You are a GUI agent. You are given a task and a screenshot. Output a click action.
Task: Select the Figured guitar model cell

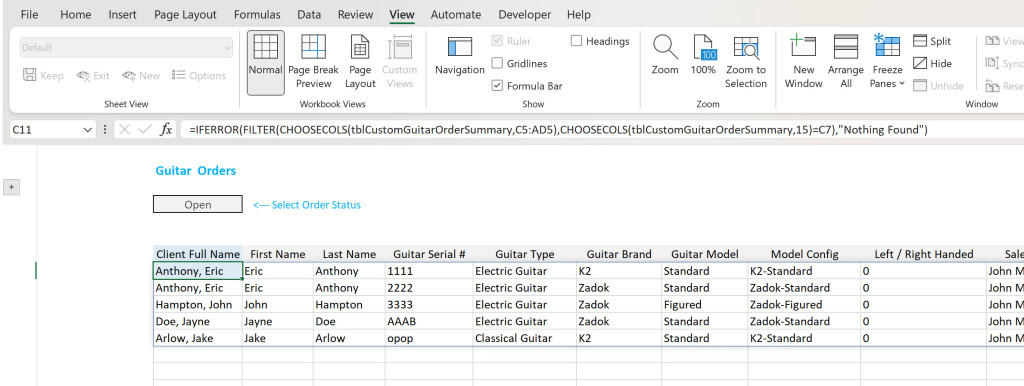point(704,305)
